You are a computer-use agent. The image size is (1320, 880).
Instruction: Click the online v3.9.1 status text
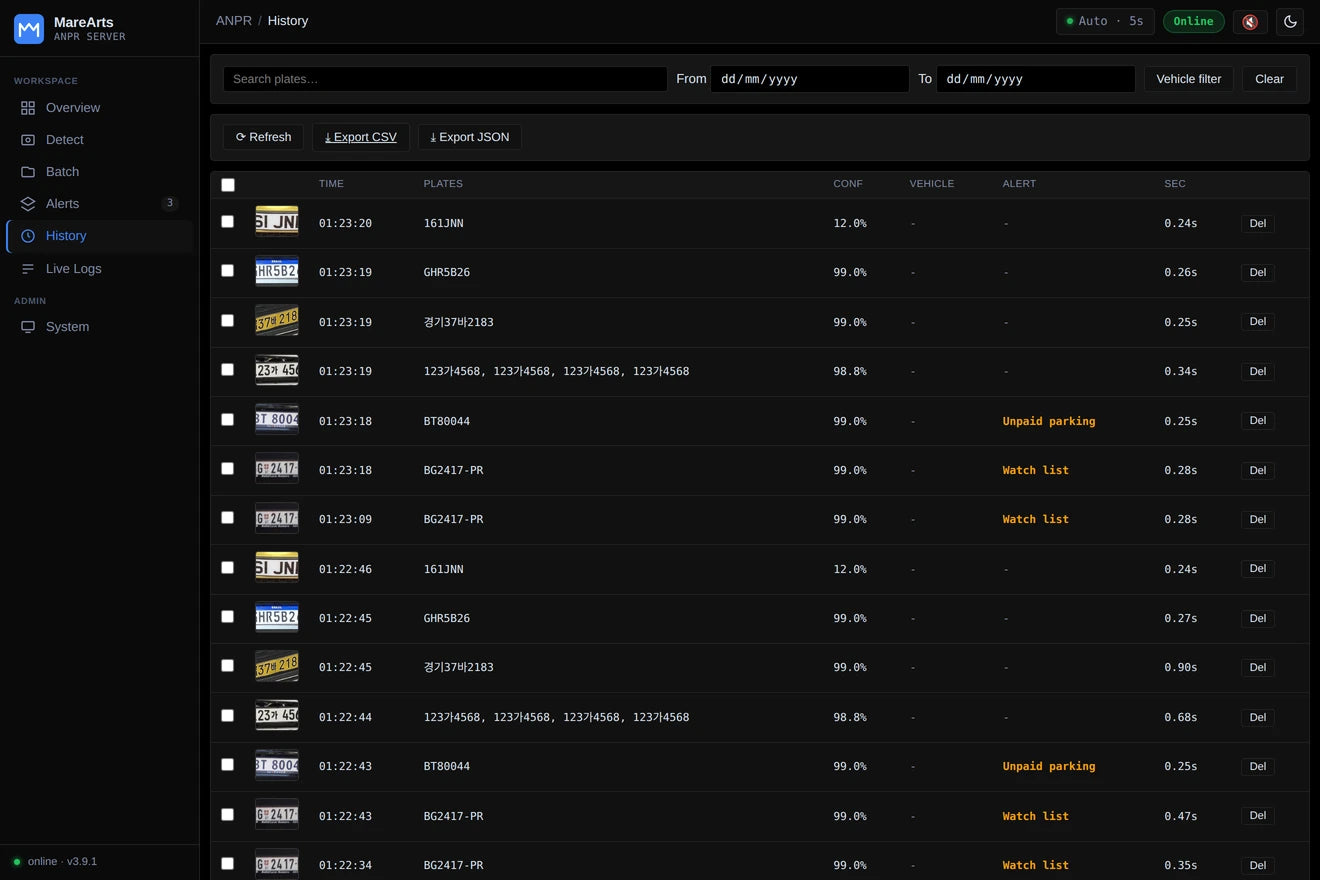click(x=62, y=861)
